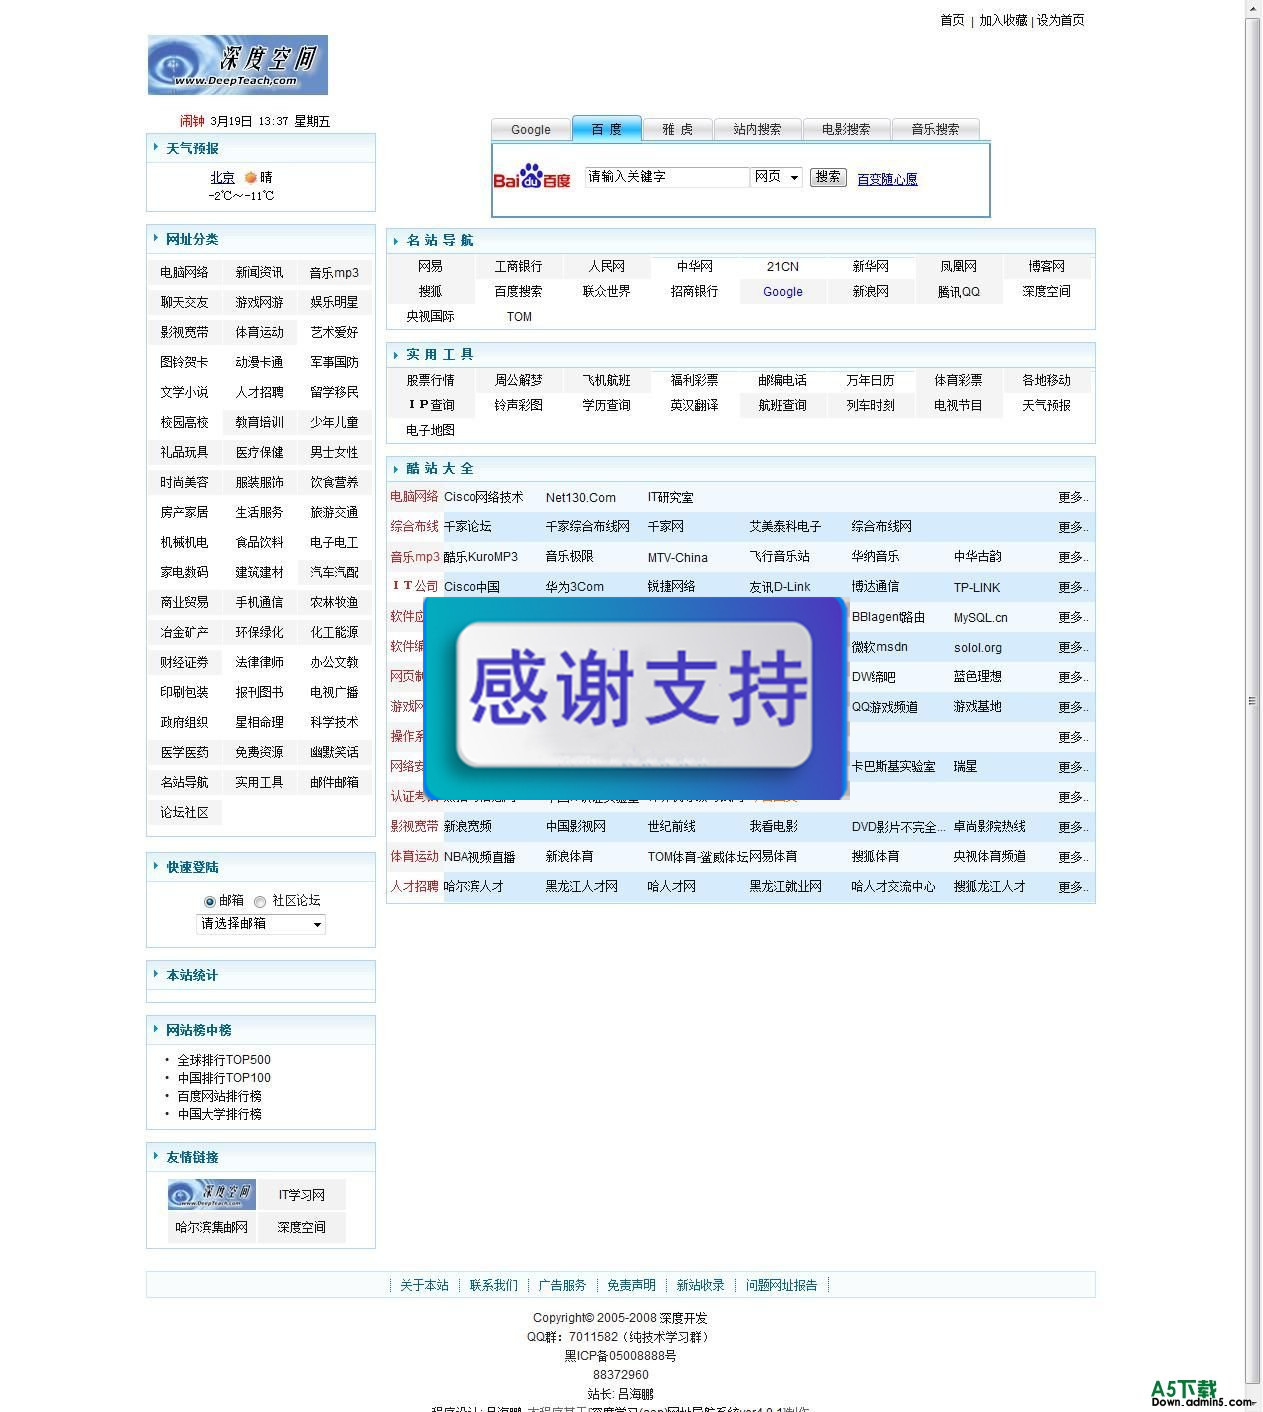Image resolution: width=1263 pixels, height=1412 pixels.
Task: Click the sunny weather icon for Beijing
Action: (250, 177)
